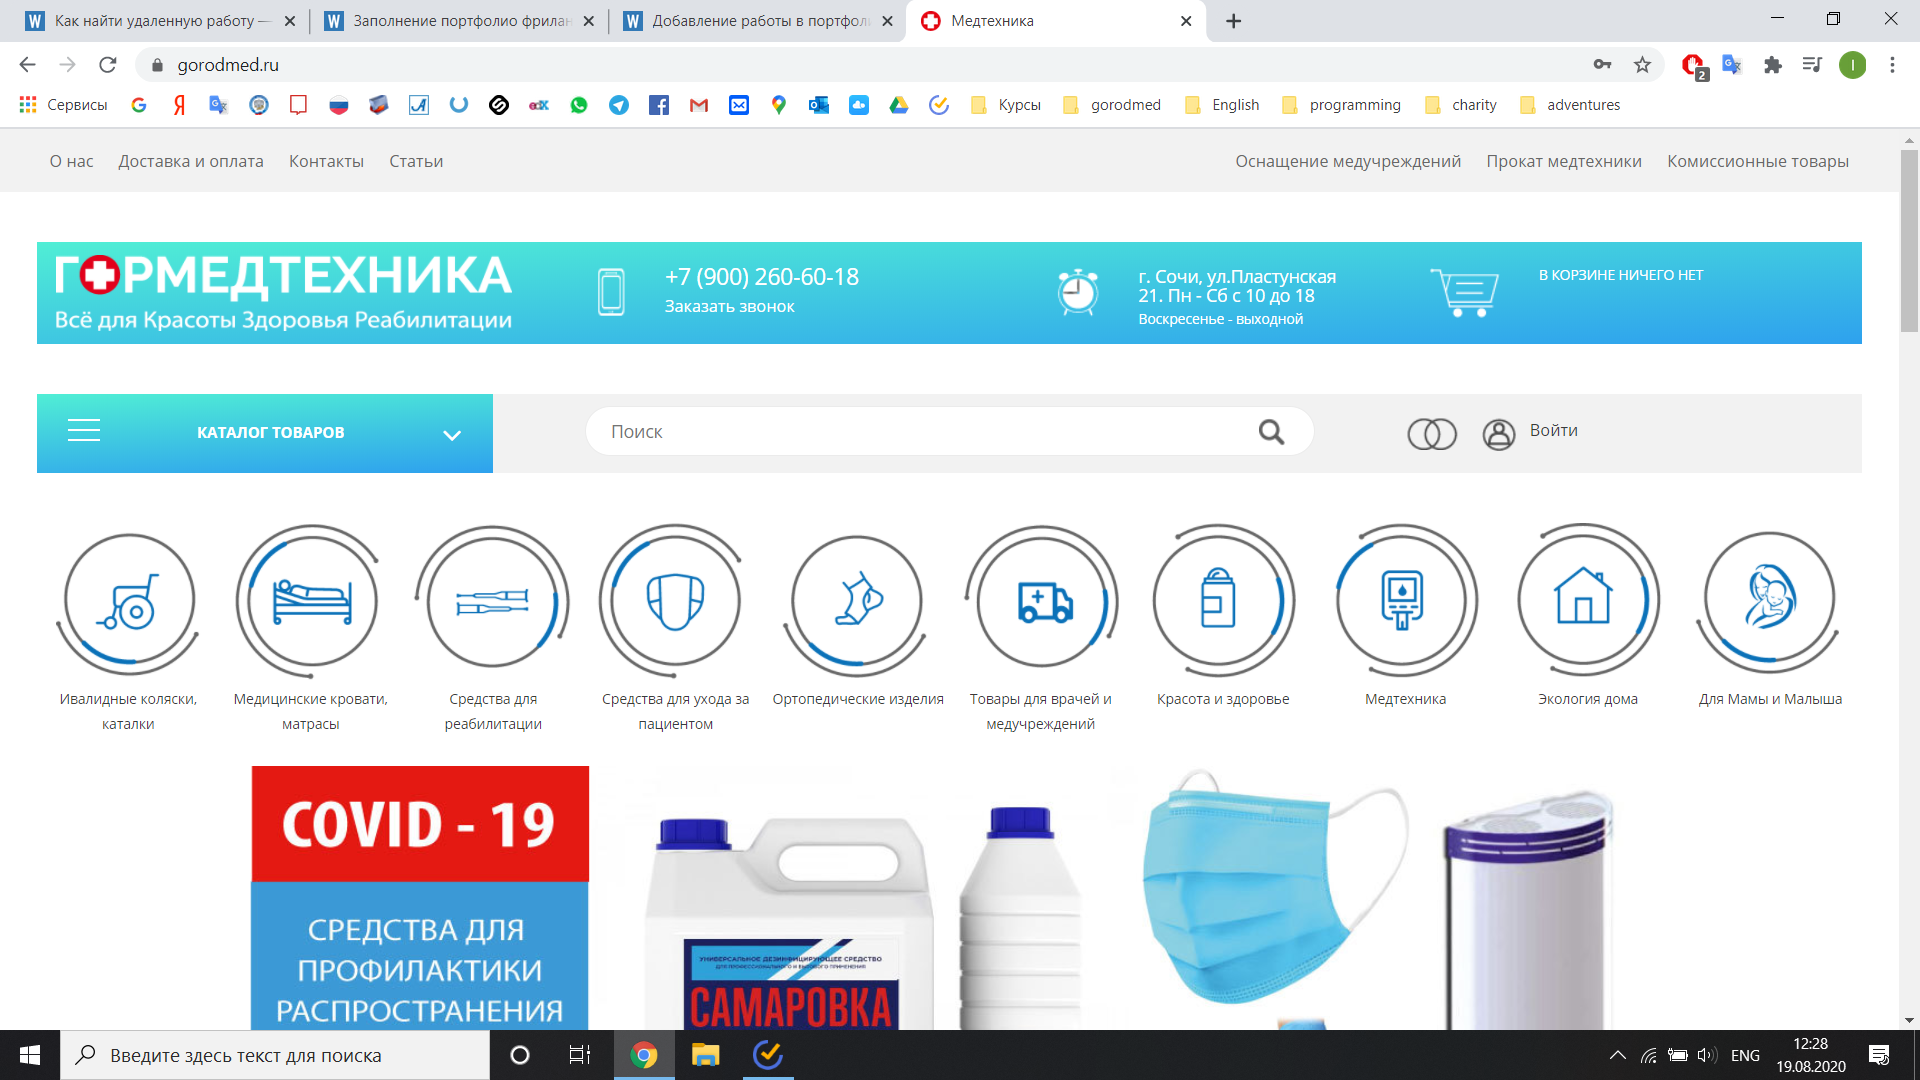
Task: Open the О нас menu item
Action: (x=72, y=161)
